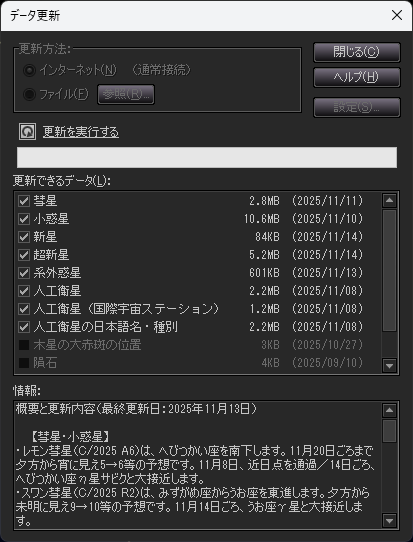This screenshot has width=413, height=542.
Task: Uncheck the 小惑星 checkbox
Action: click(24, 219)
